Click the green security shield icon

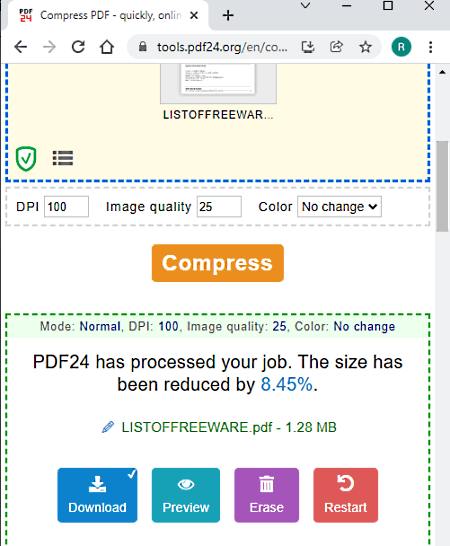tap(26, 159)
